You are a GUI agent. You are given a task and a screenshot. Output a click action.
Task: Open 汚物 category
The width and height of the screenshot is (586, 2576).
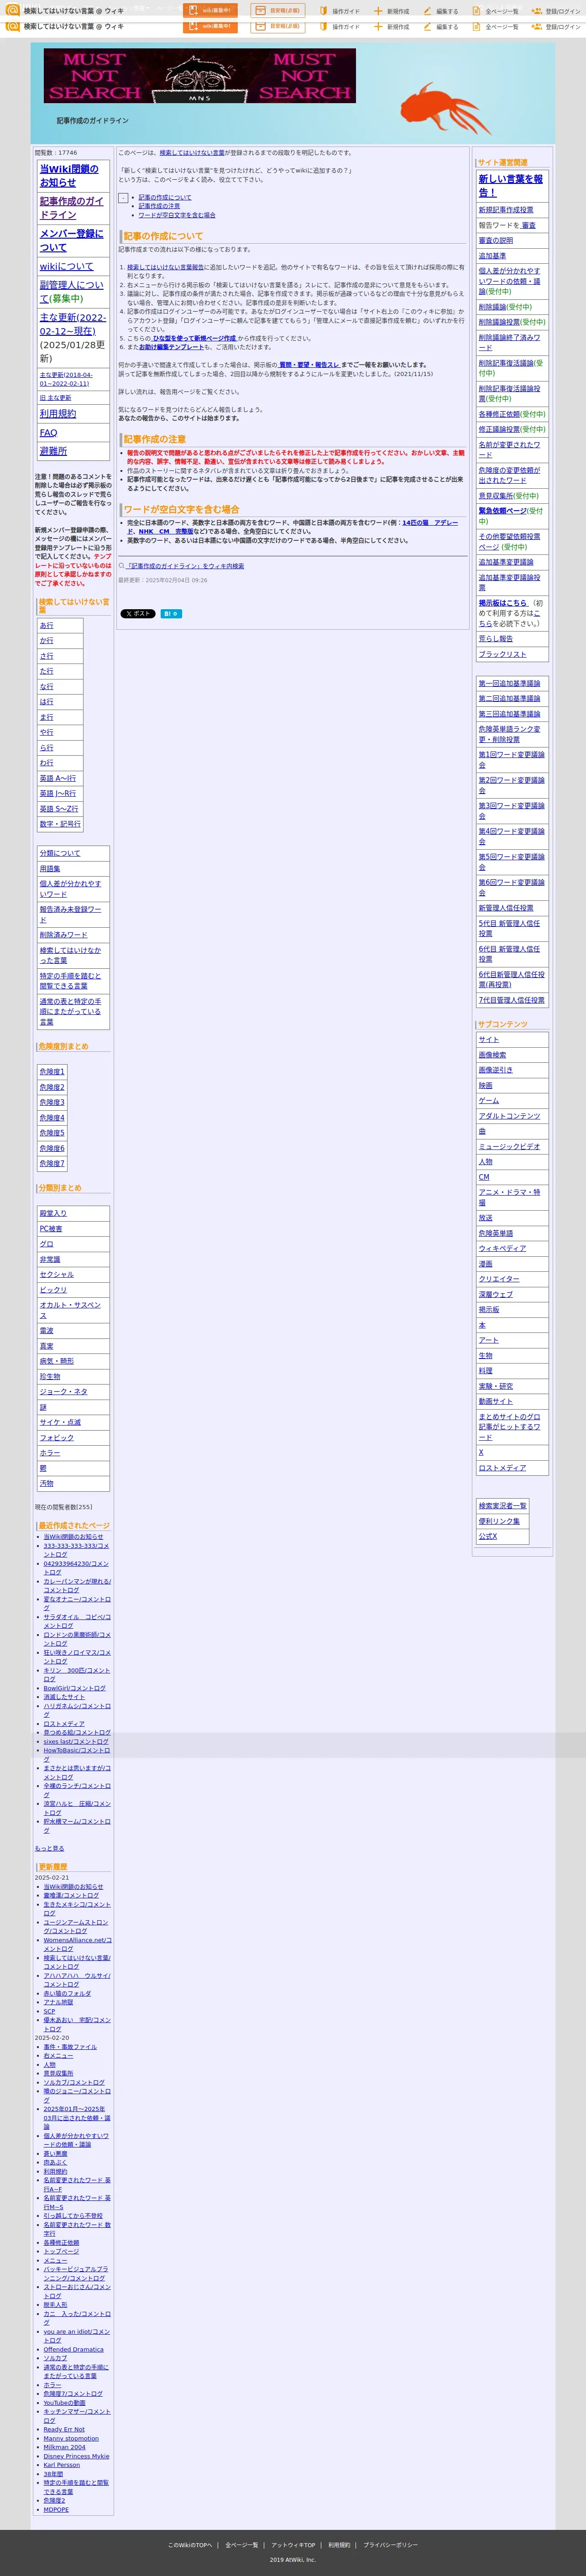[x=47, y=1483]
